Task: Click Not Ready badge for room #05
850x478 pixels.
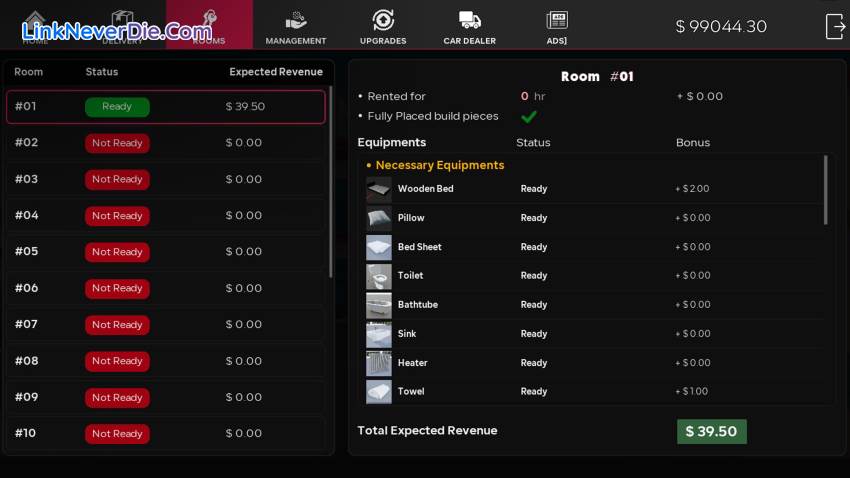Action: point(117,252)
